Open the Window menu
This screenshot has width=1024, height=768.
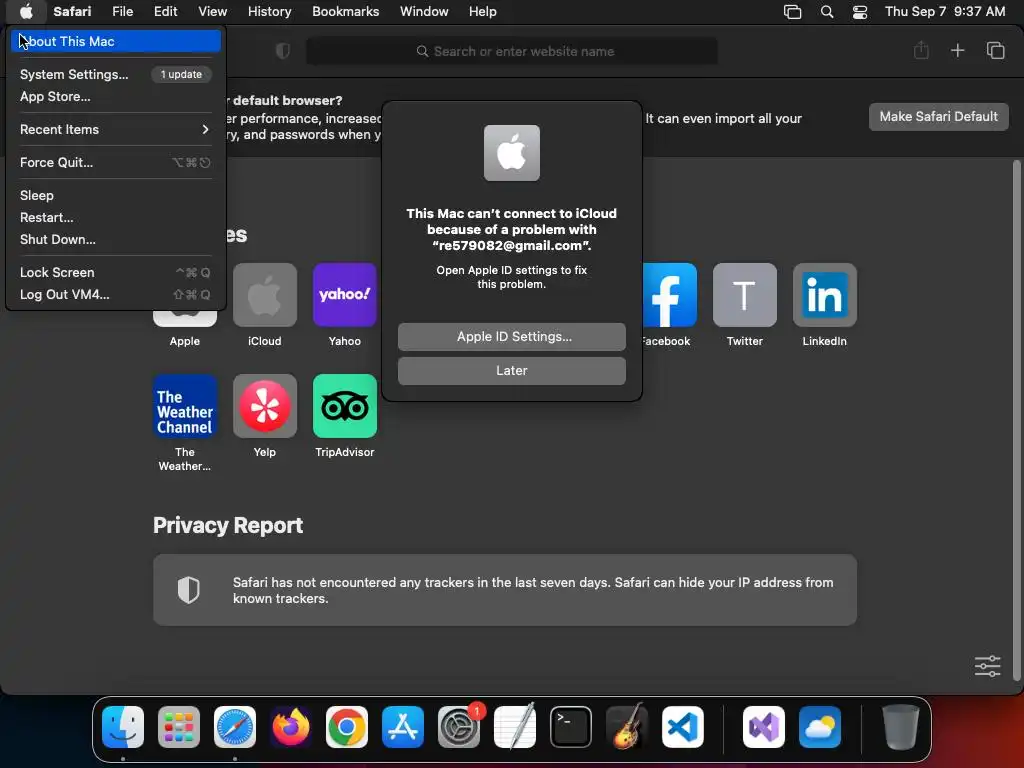424,11
